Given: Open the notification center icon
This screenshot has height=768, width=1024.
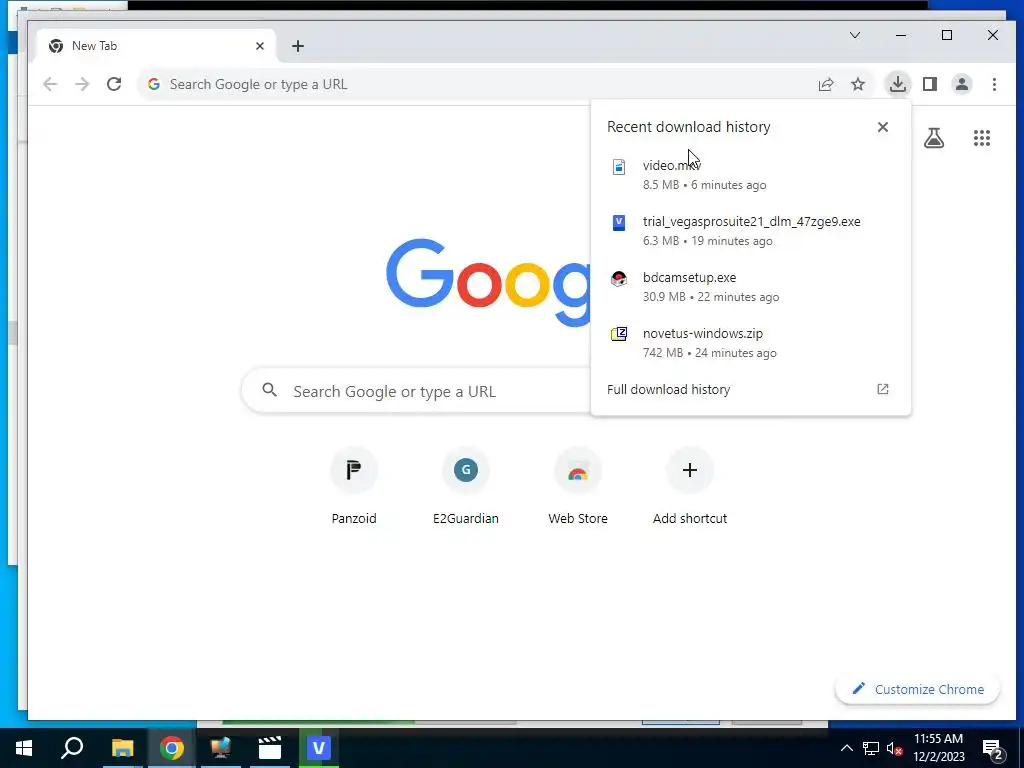Looking at the screenshot, I should 993,749.
